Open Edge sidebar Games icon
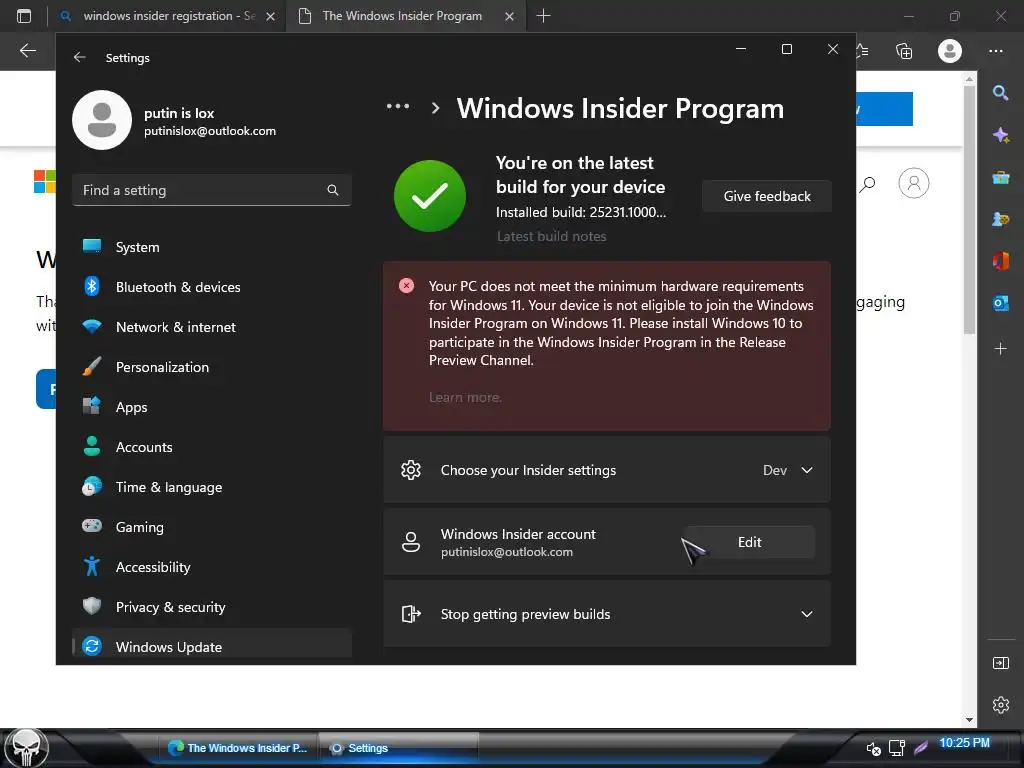1024x768 pixels. point(1000,219)
